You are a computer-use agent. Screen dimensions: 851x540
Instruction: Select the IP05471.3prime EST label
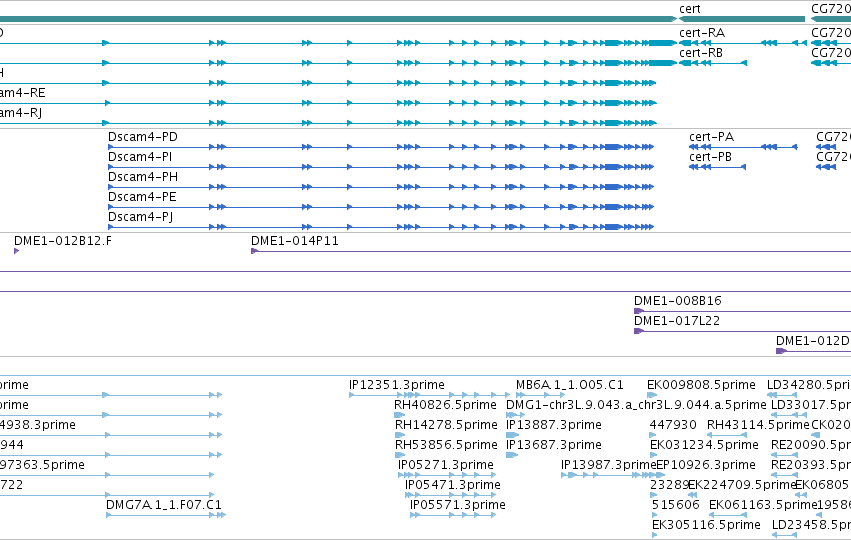click(x=453, y=485)
